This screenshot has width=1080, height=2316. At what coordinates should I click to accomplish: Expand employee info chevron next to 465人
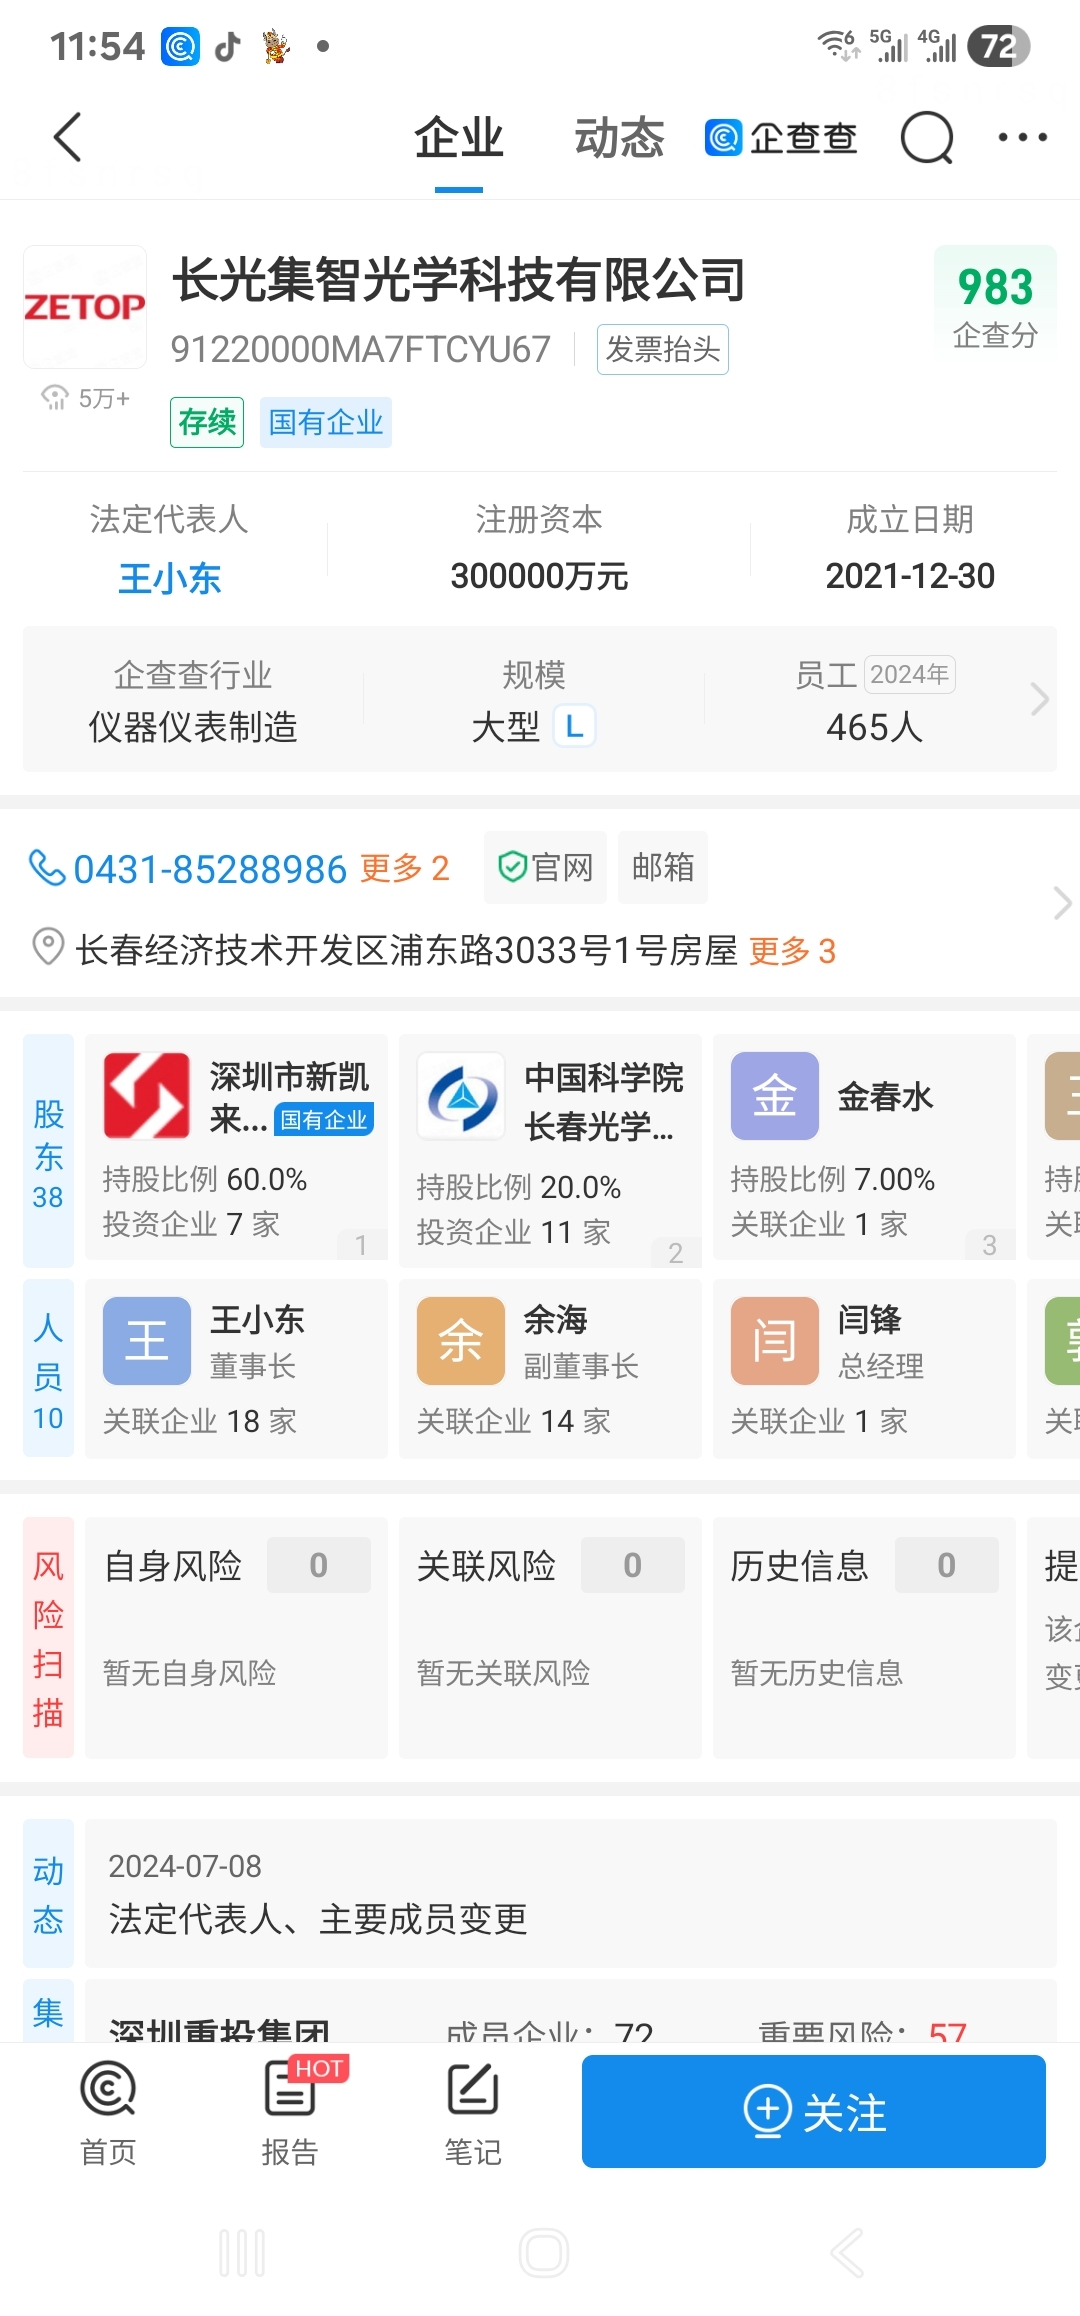[x=1039, y=699]
